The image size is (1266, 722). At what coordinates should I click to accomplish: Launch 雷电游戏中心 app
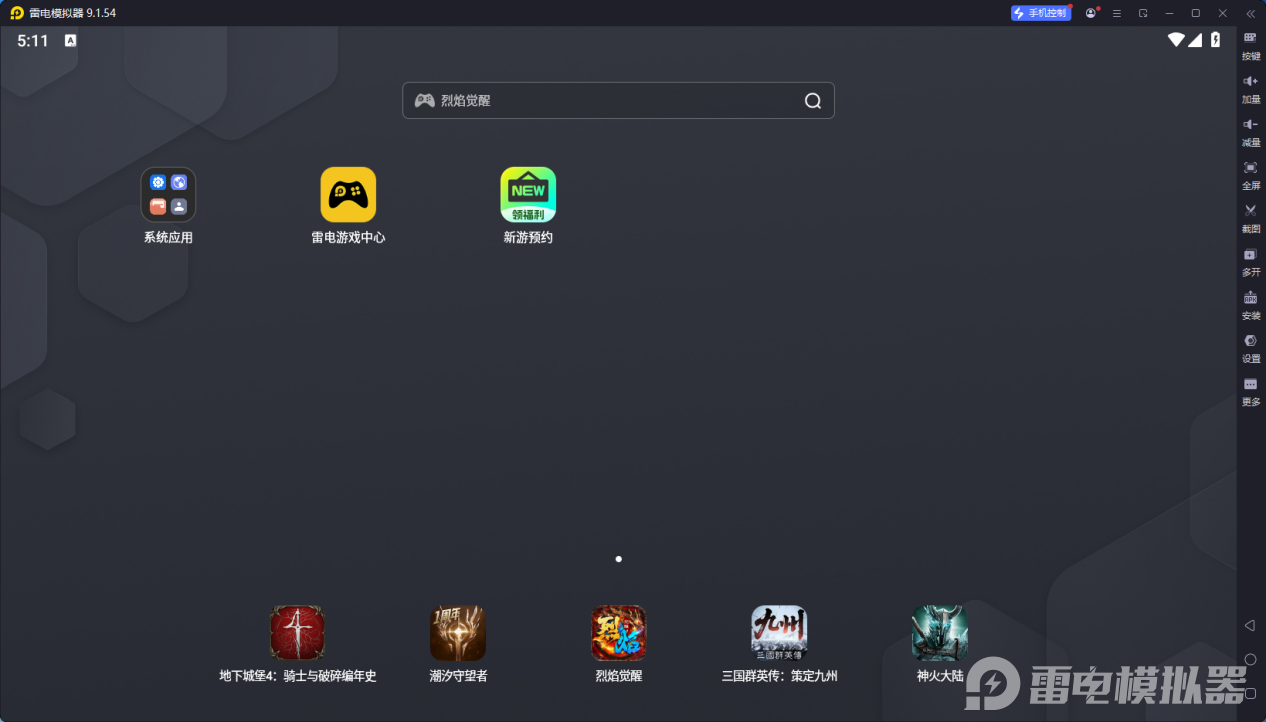(348, 195)
